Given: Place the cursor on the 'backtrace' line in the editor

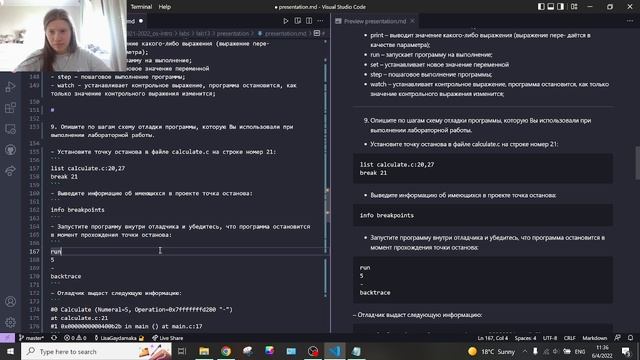Looking at the screenshot, I should pyautogui.click(x=66, y=276).
